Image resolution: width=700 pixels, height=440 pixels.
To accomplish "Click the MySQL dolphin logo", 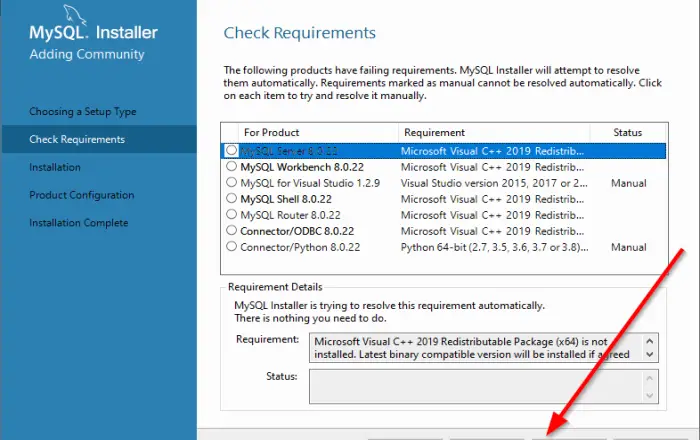I will (74, 15).
